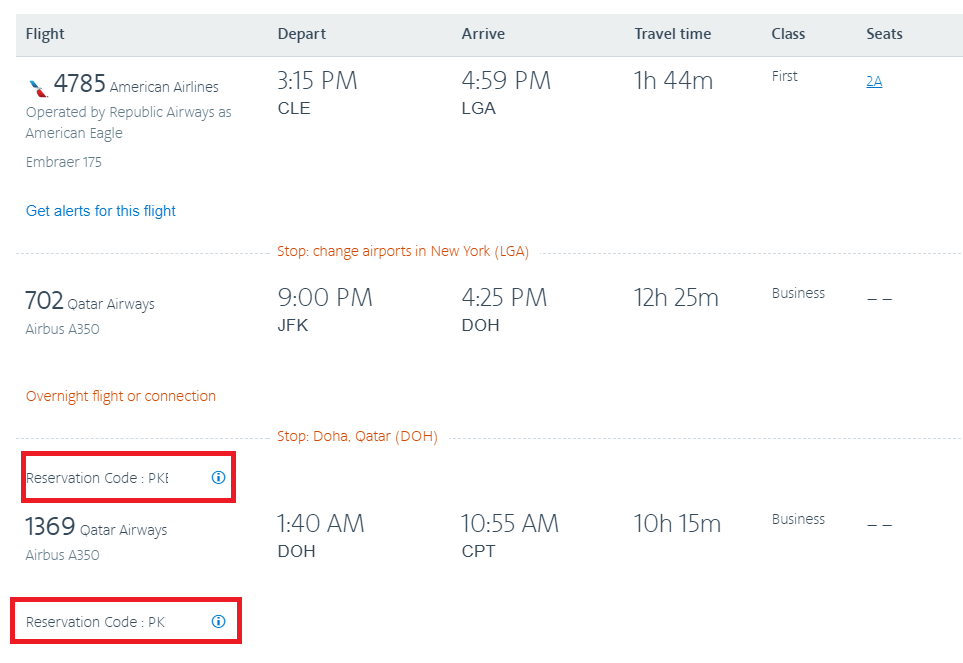
Task: Click the Reservation Code PKE label
Action: (x=97, y=478)
